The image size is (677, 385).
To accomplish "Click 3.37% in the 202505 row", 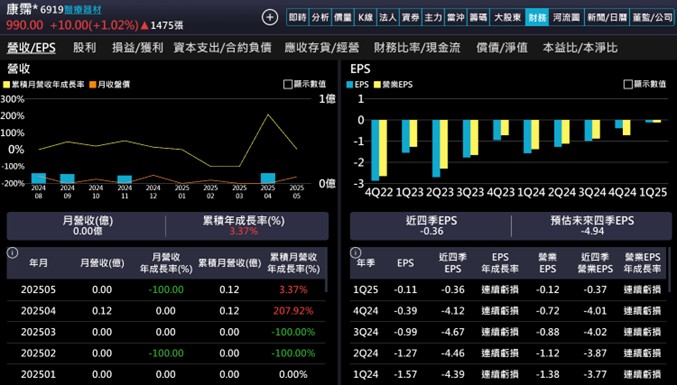I will [293, 290].
